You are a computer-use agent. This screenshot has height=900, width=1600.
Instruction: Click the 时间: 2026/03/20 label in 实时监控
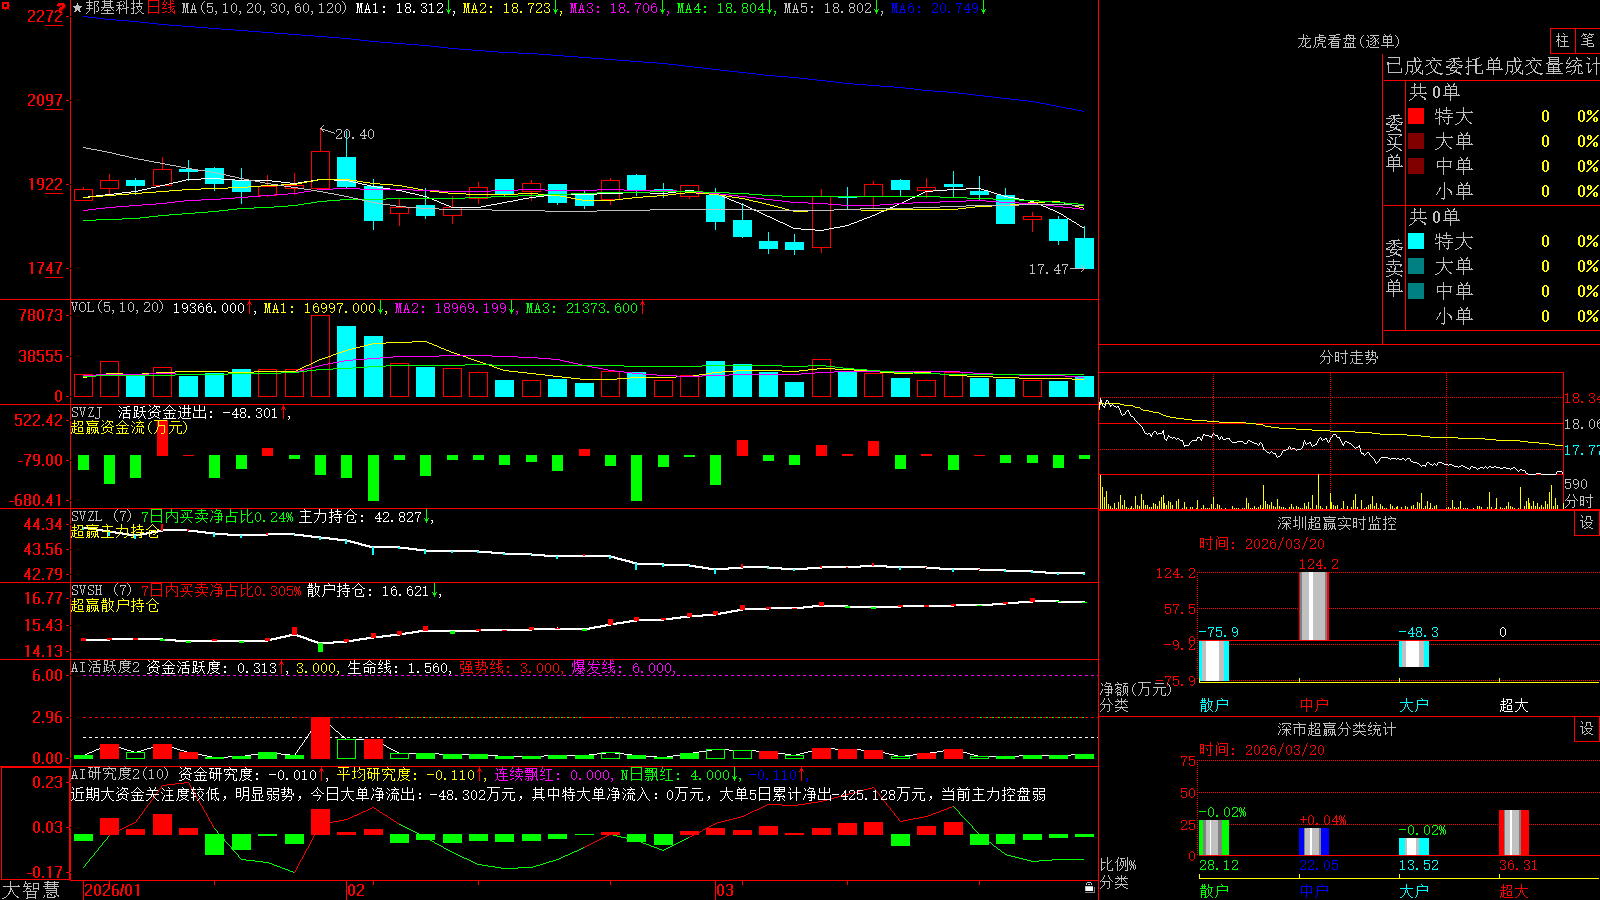(1262, 544)
